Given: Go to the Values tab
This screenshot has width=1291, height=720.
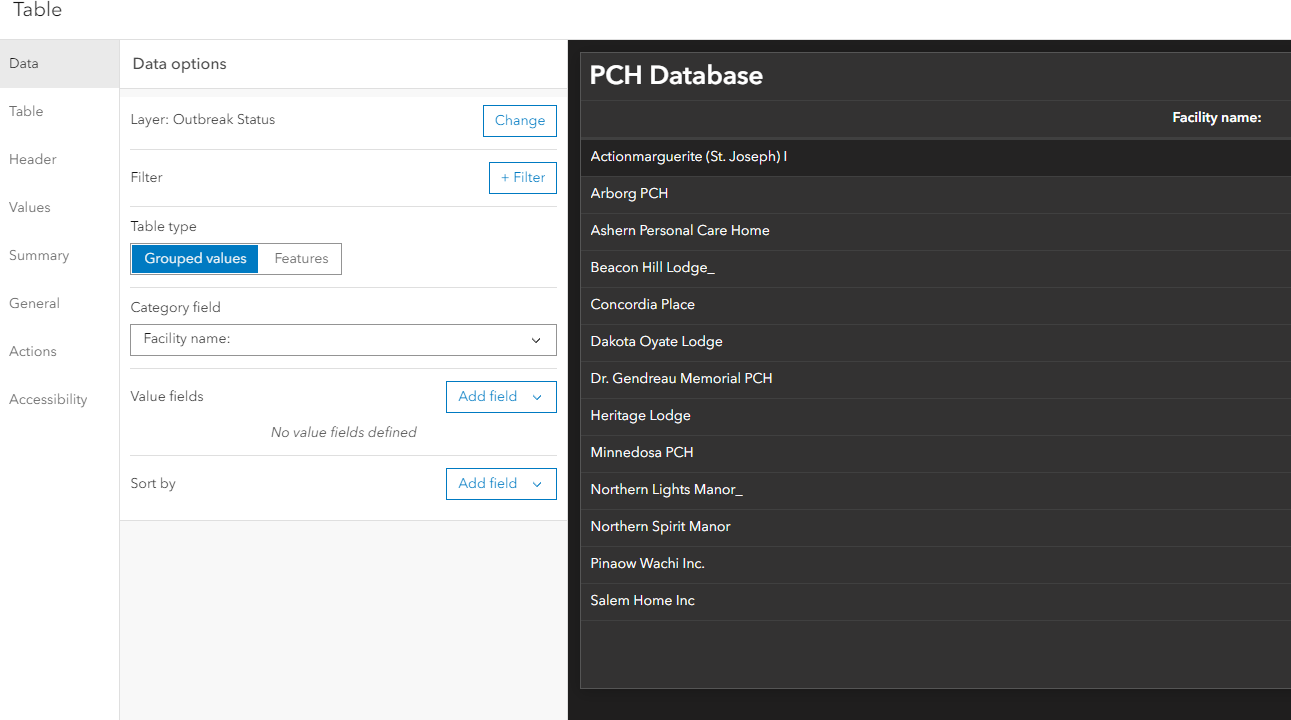Looking at the screenshot, I should [59, 207].
